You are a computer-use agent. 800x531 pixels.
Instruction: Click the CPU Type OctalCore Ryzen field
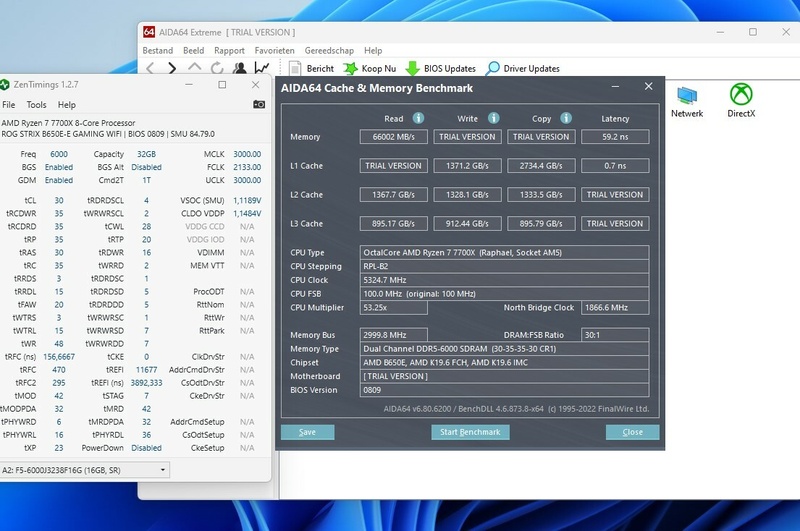[x=504, y=252]
